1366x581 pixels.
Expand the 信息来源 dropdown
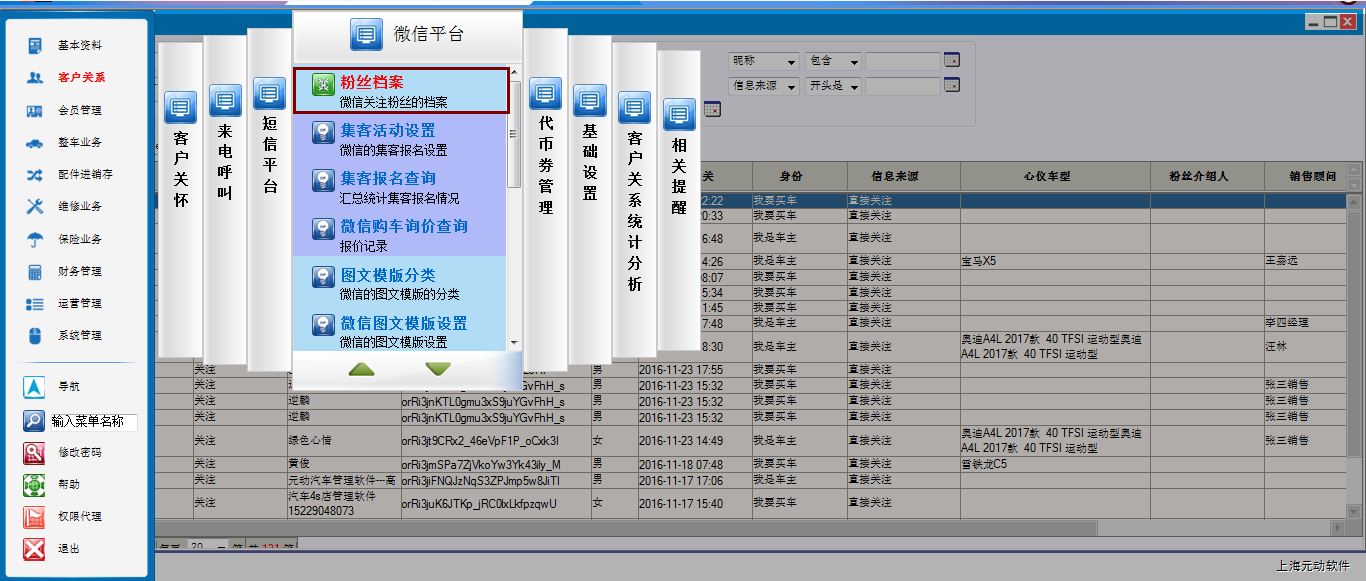tap(792, 87)
